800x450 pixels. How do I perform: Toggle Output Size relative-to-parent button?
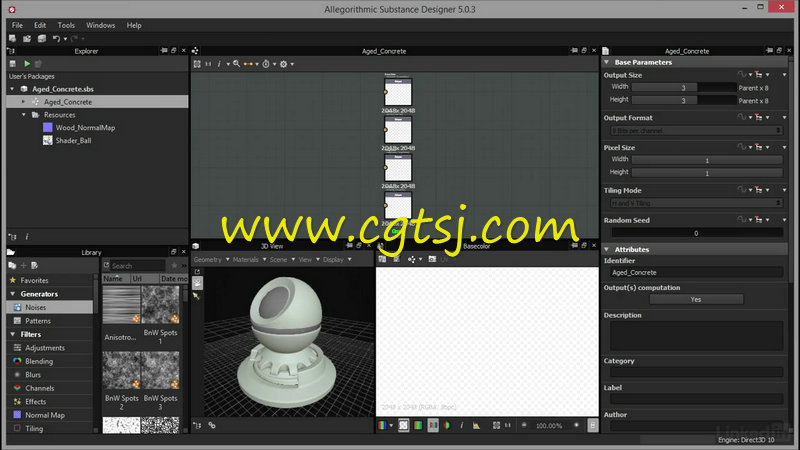759,75
